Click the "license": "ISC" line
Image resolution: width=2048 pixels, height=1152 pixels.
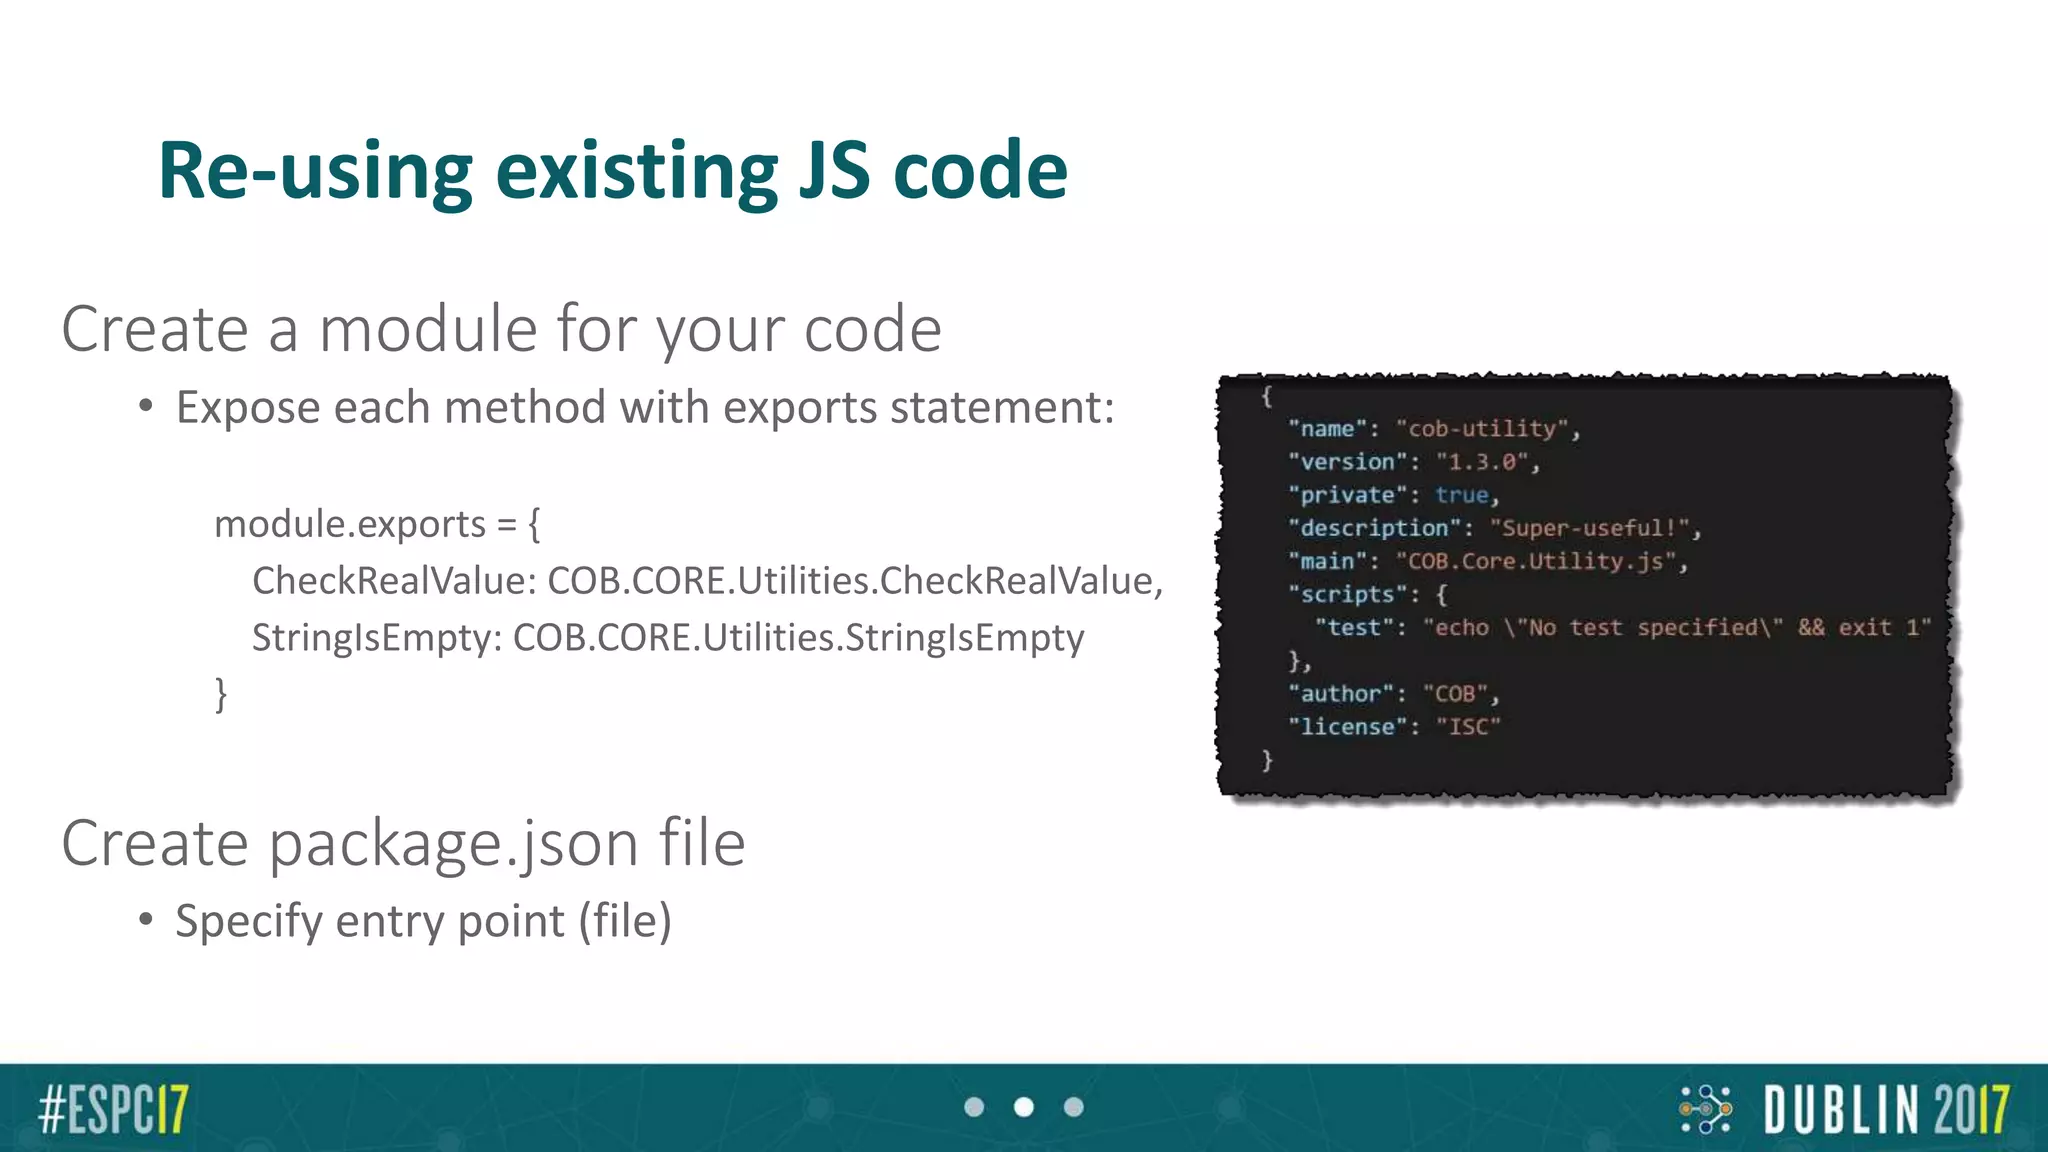(1394, 727)
